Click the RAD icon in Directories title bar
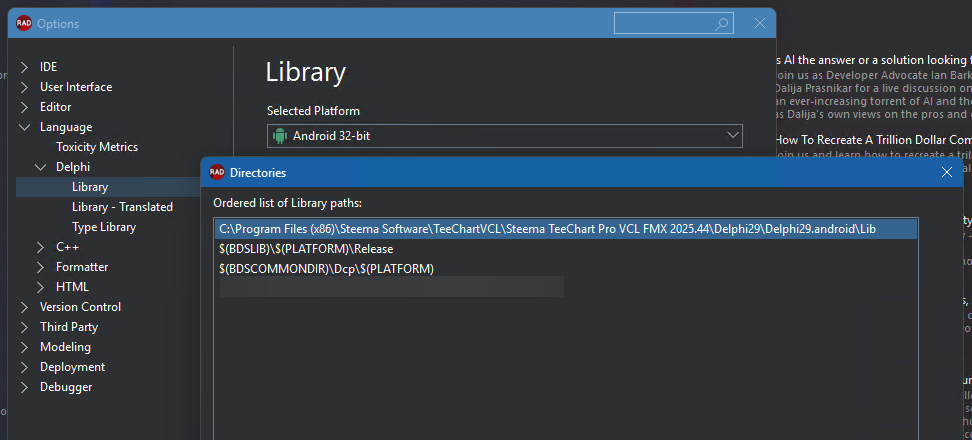This screenshot has height=440, width=972. [x=217, y=172]
